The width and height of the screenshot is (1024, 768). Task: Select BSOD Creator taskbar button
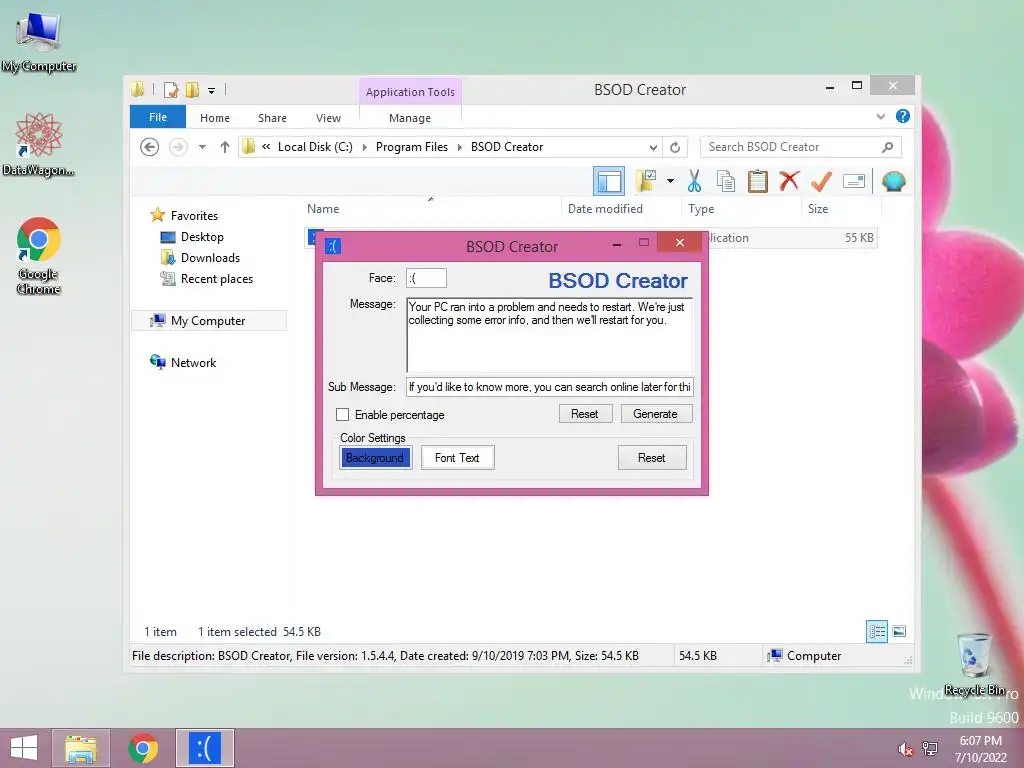205,748
